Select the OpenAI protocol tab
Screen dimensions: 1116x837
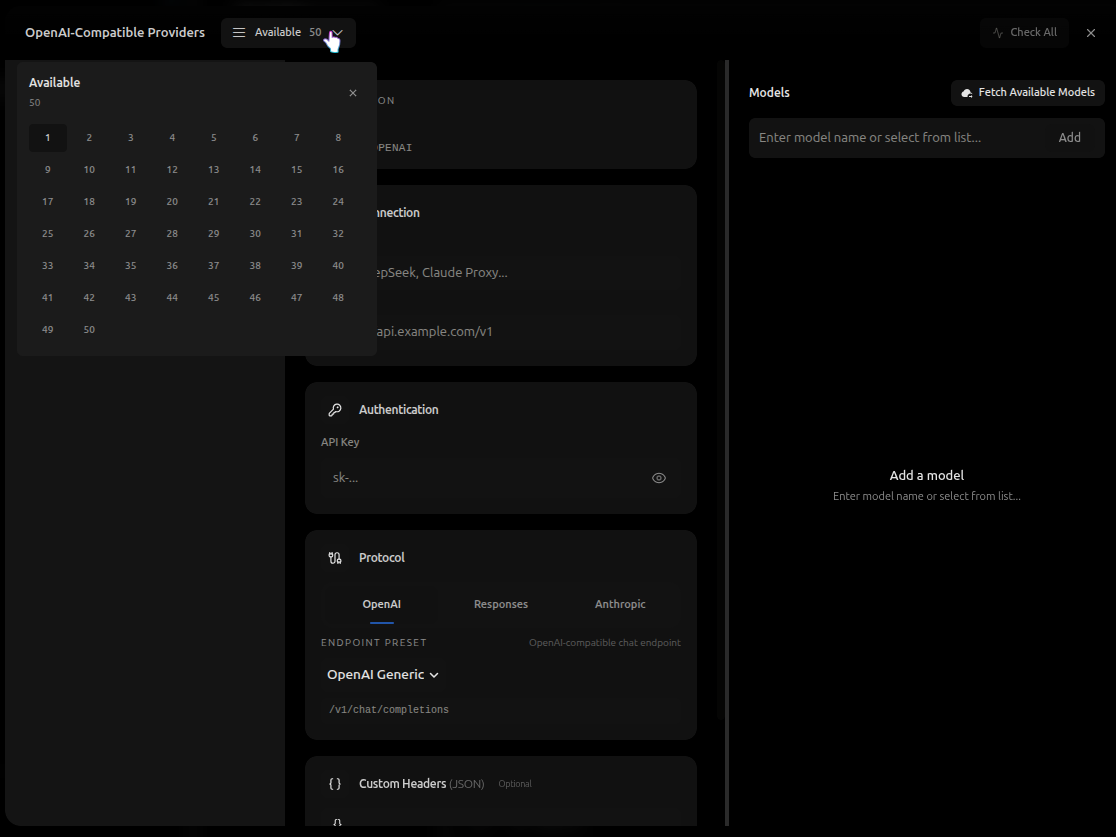pos(381,604)
